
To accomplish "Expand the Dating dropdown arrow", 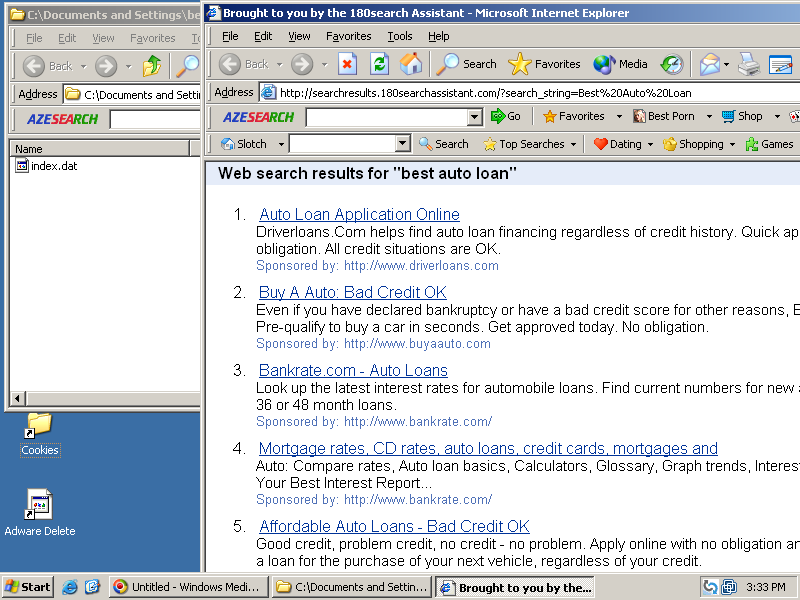I will tap(650, 144).
